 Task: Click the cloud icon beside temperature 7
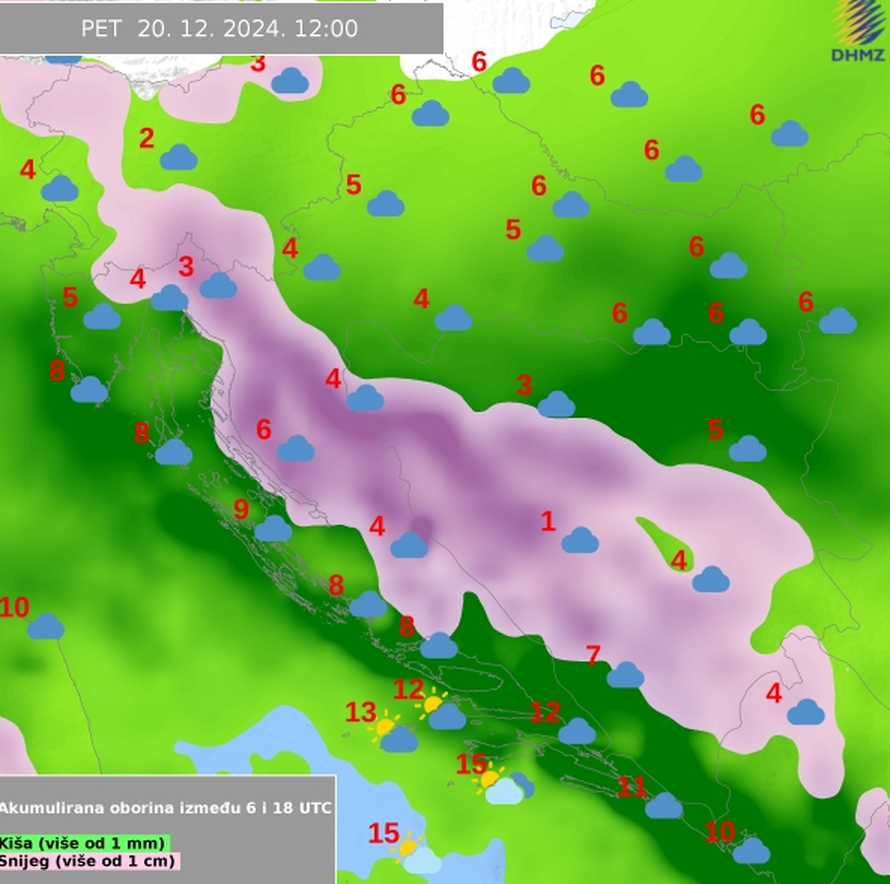click(x=625, y=675)
